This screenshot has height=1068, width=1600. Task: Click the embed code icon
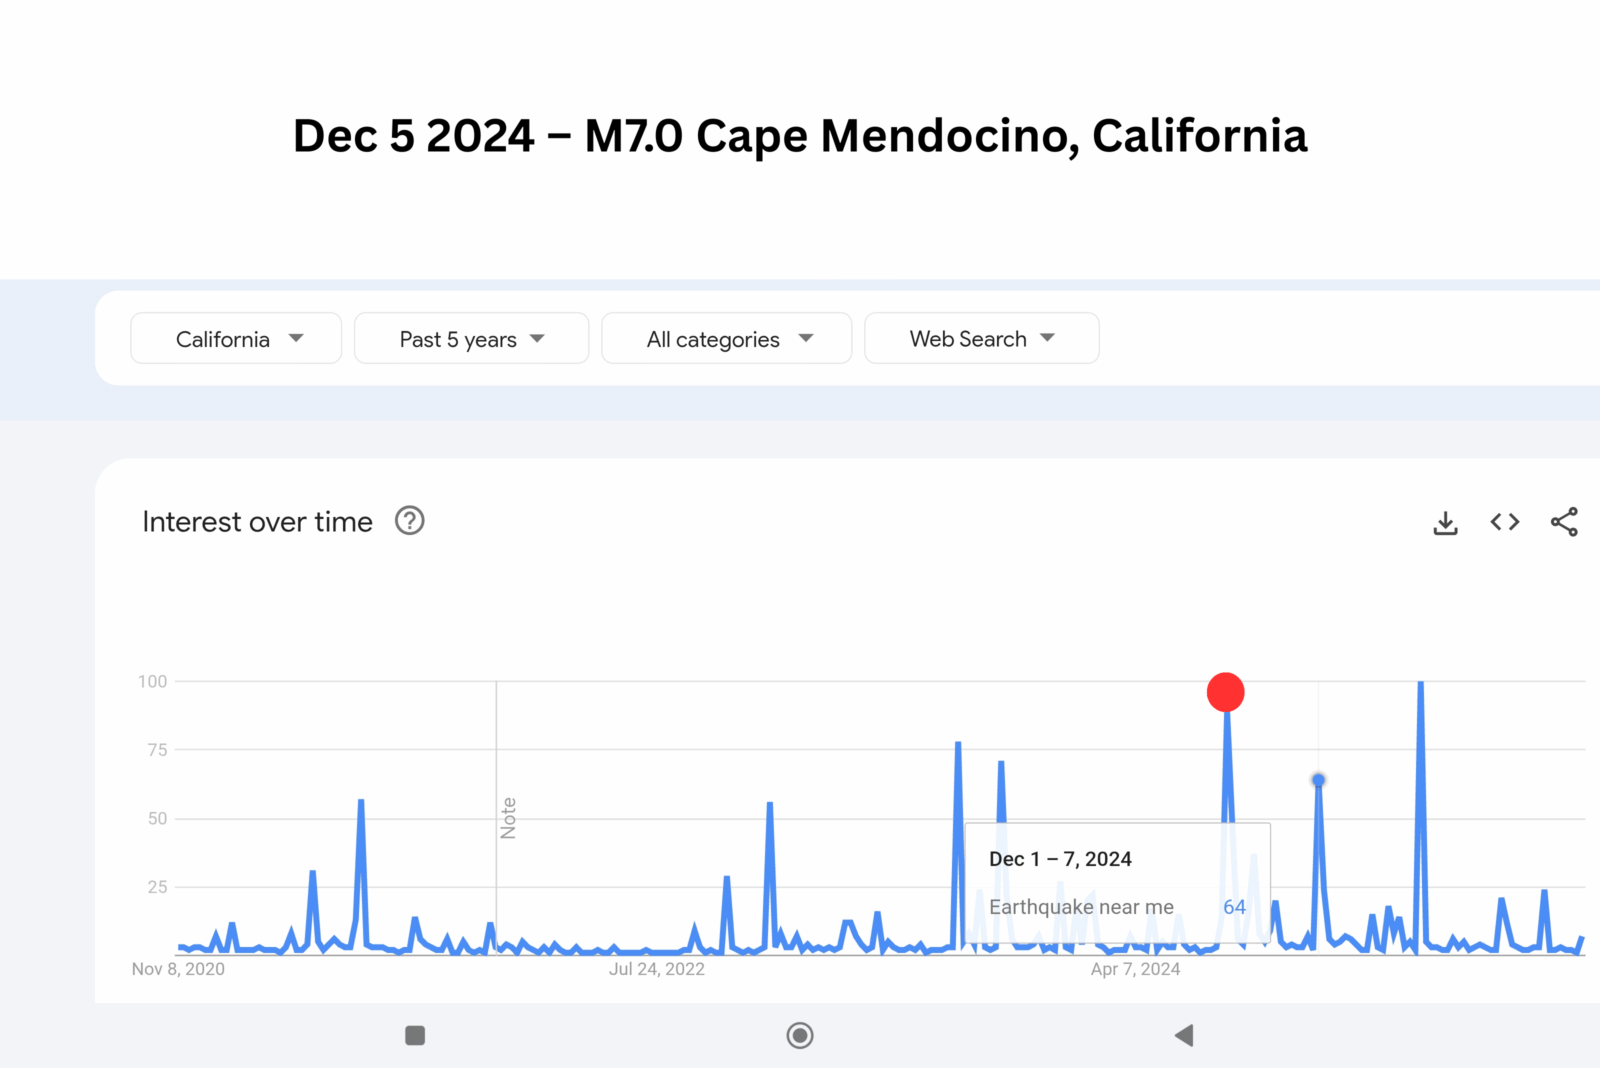[x=1504, y=522]
